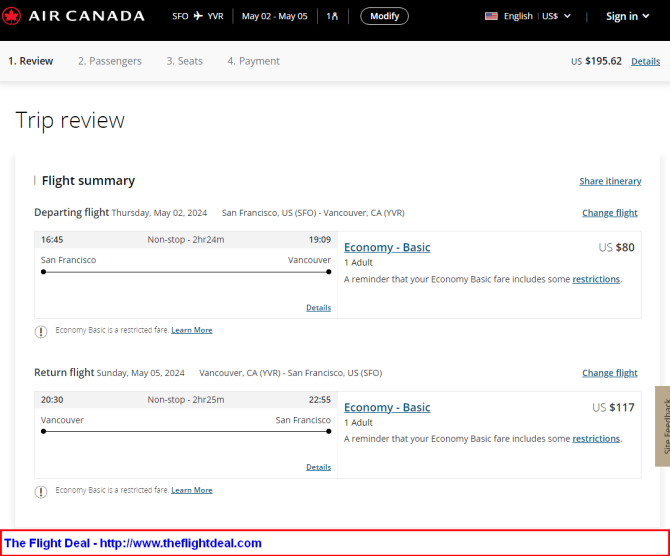This screenshot has width=670, height=556.
Task: Open the Site Feedback side tab
Action: (663, 426)
